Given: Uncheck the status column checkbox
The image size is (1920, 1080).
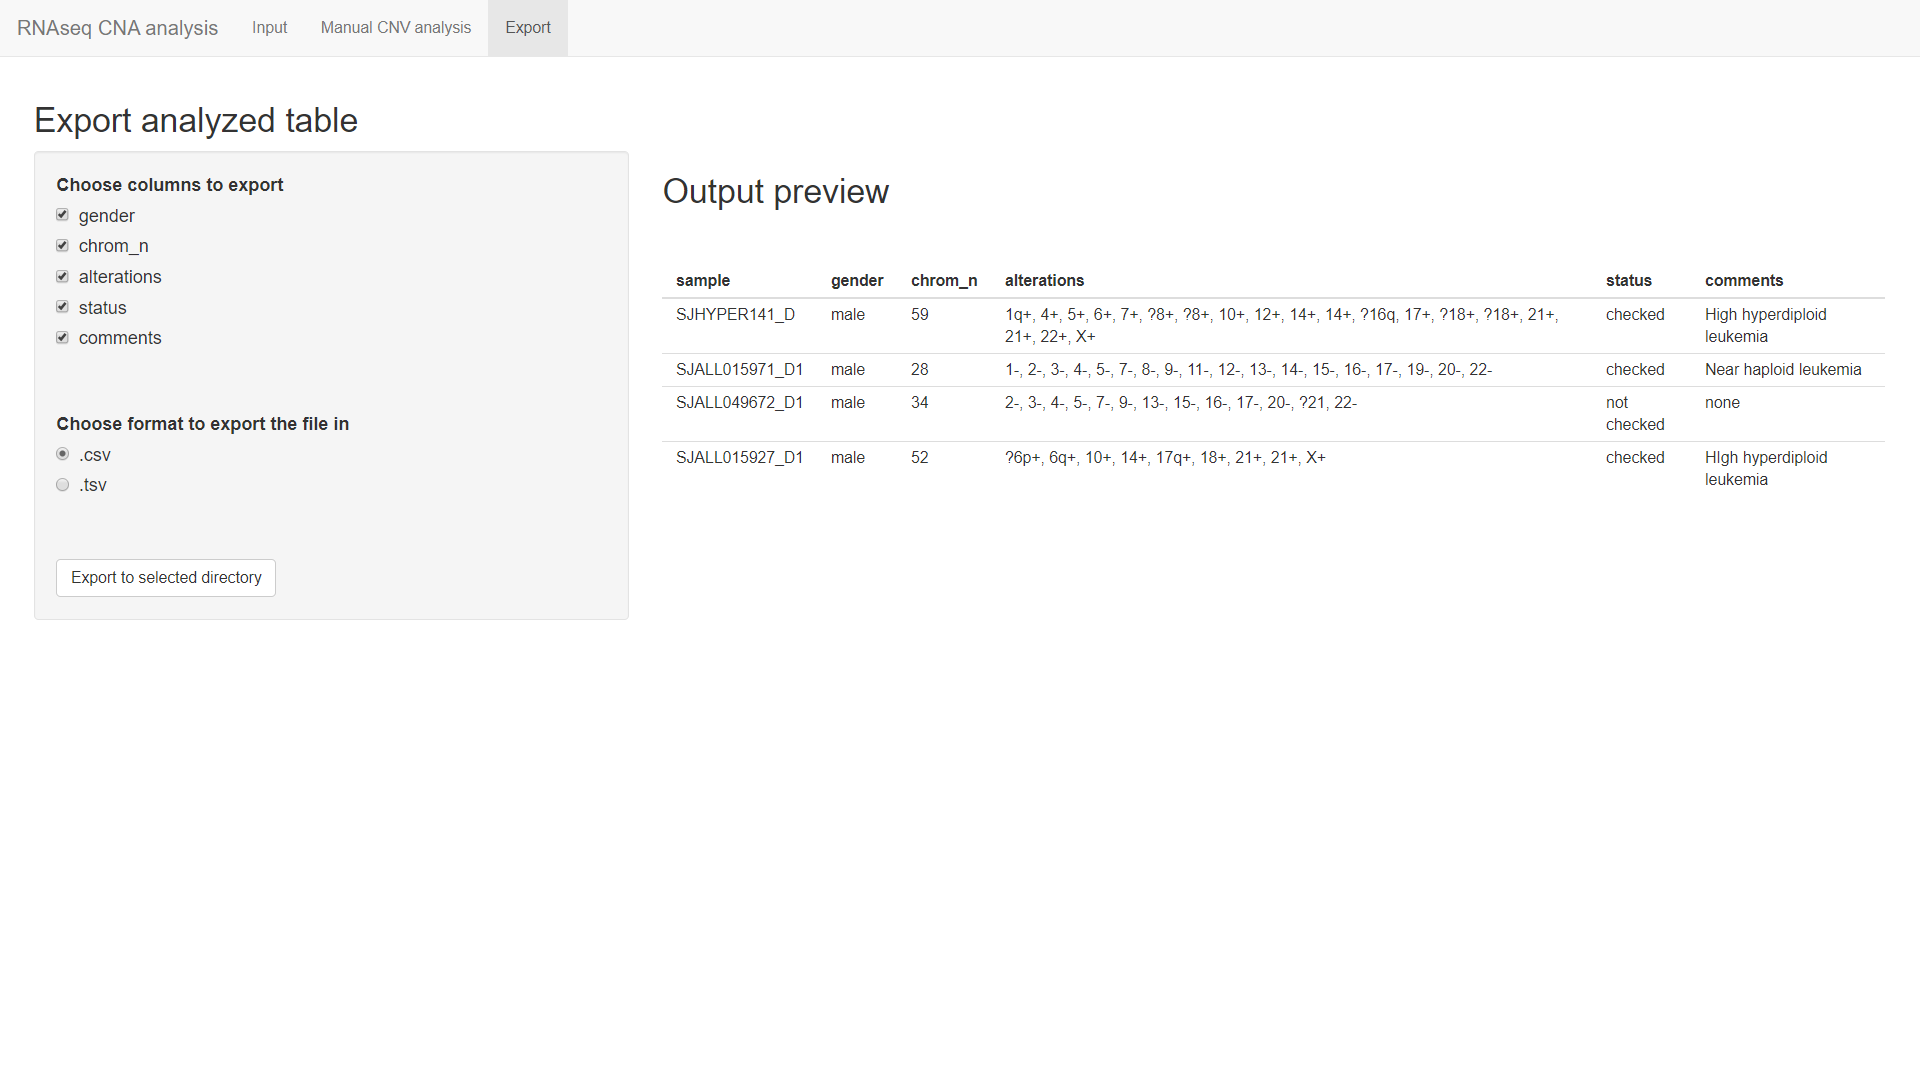Looking at the screenshot, I should pos(62,307).
